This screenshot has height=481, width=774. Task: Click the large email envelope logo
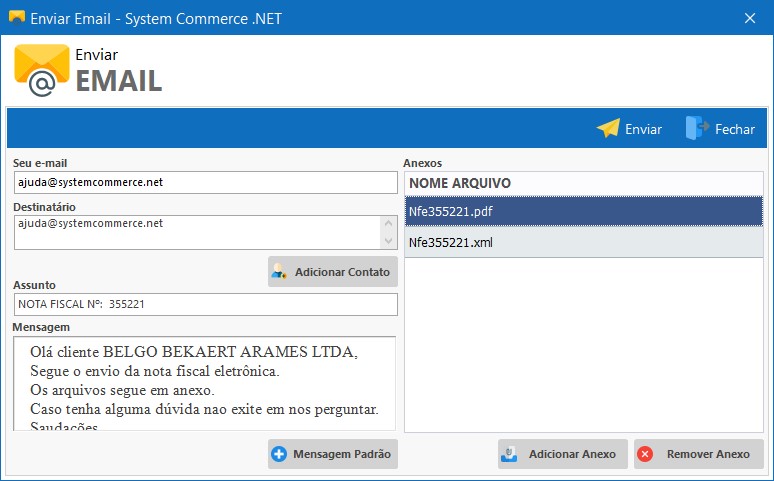42,70
